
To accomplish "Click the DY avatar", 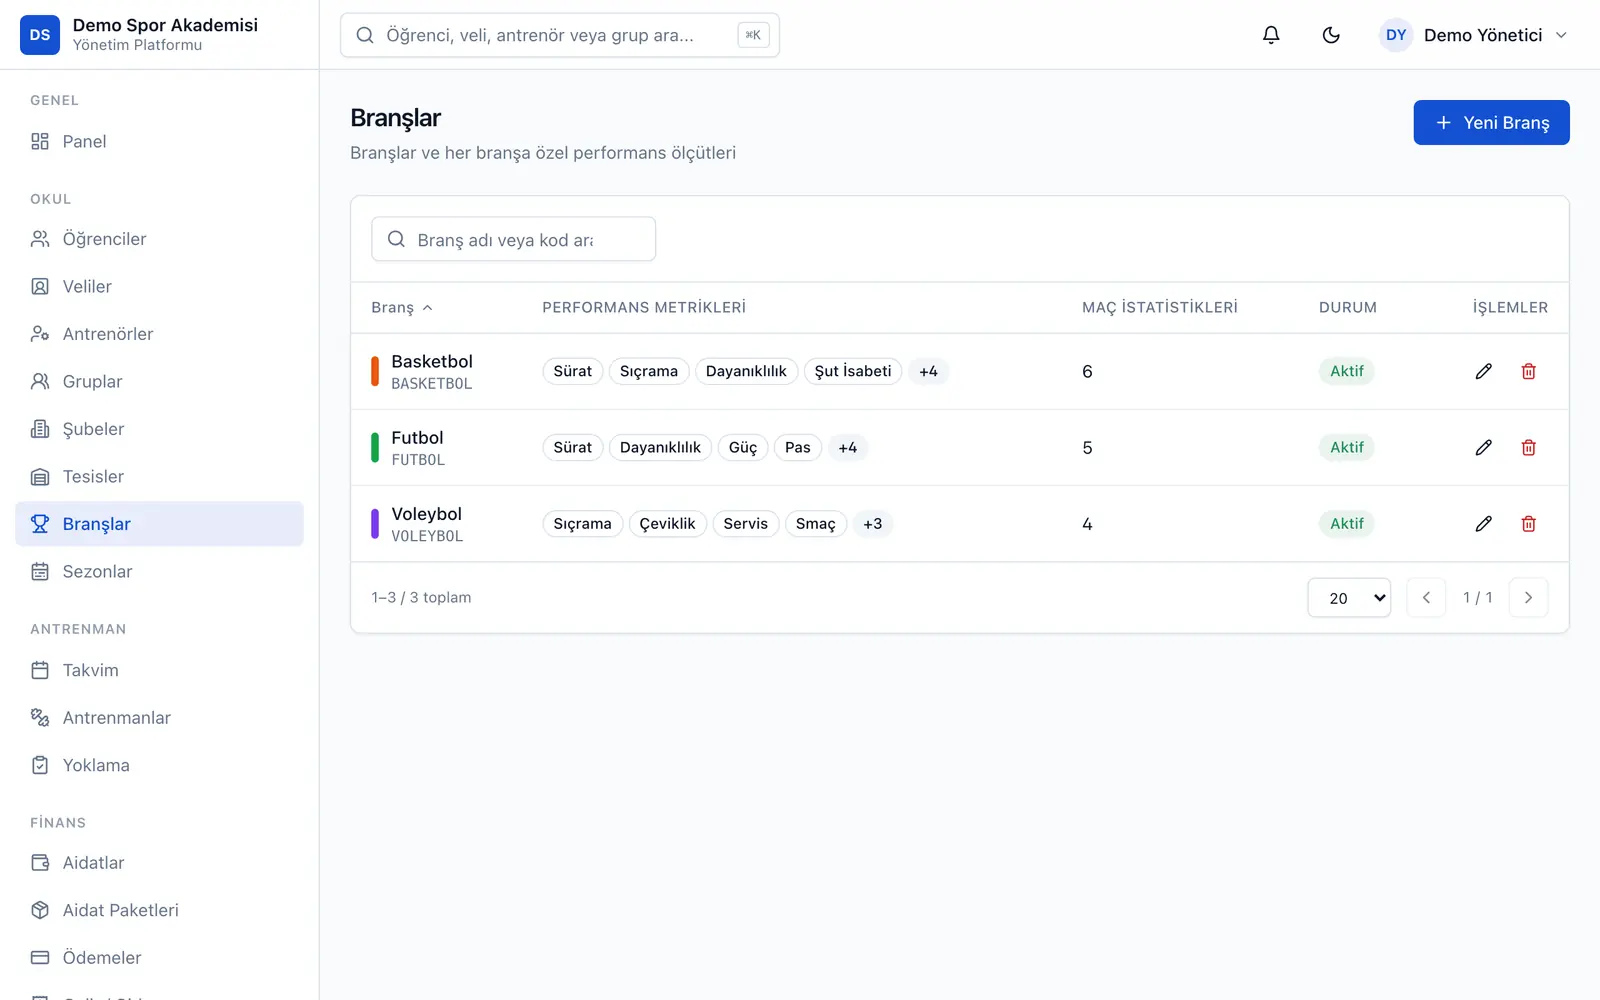I will tap(1396, 35).
